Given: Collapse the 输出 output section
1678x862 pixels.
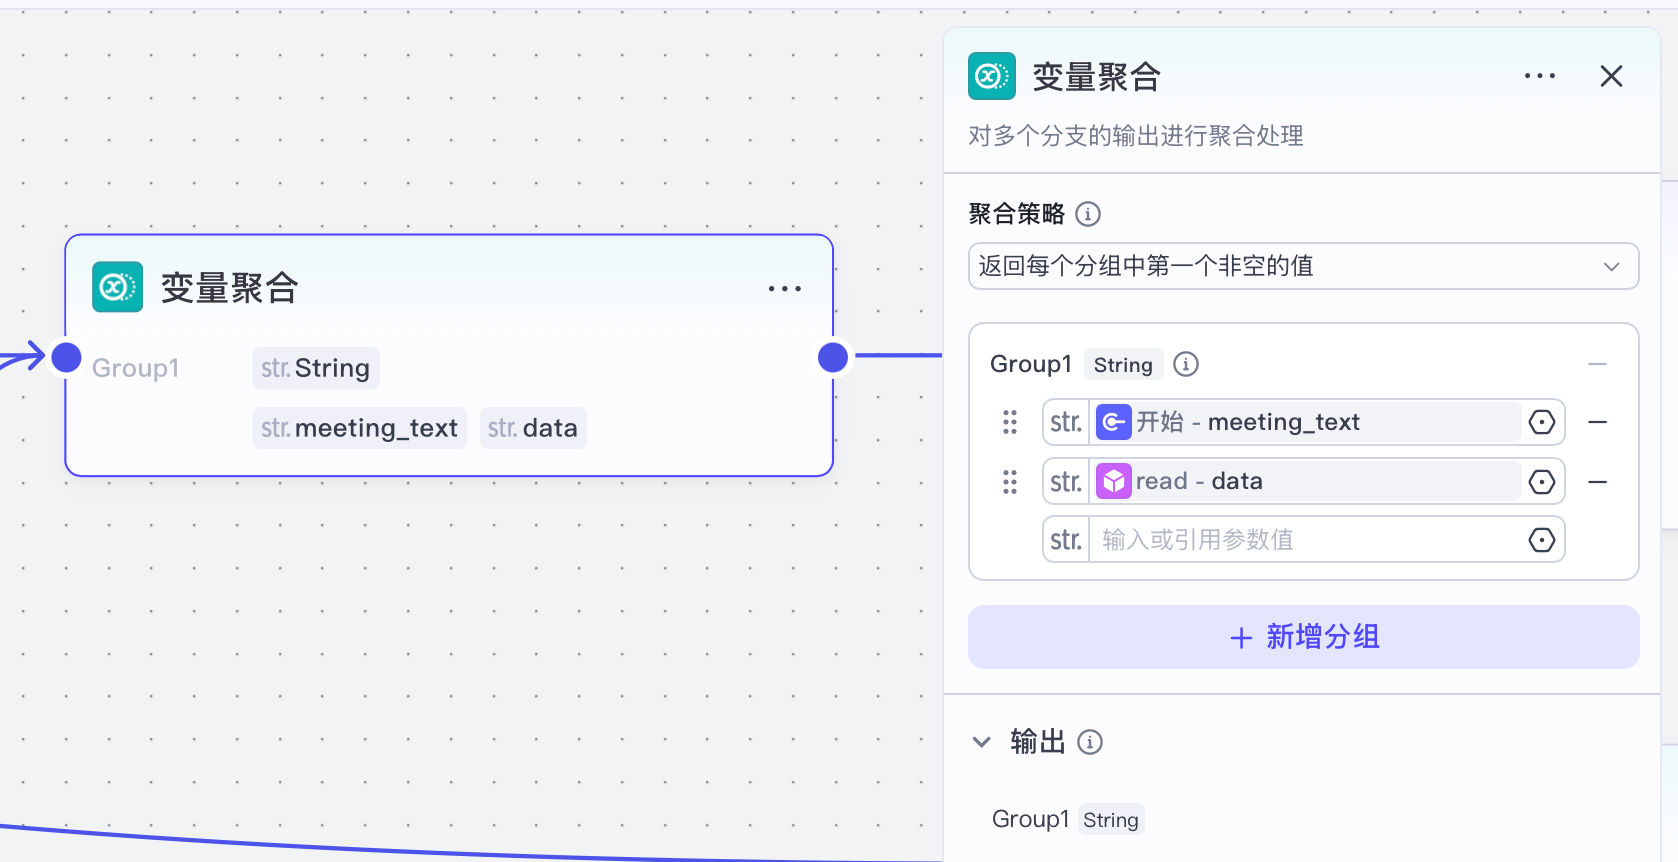Looking at the screenshot, I should (x=982, y=742).
